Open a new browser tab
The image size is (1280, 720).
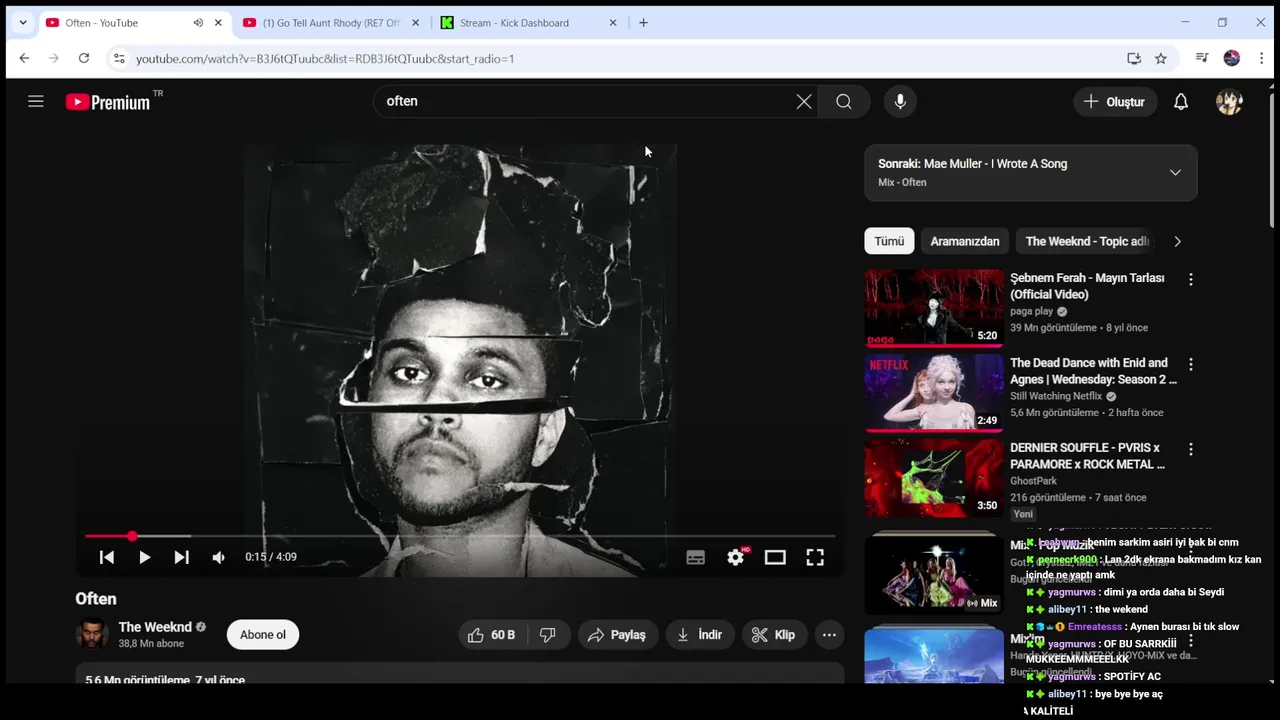click(643, 22)
